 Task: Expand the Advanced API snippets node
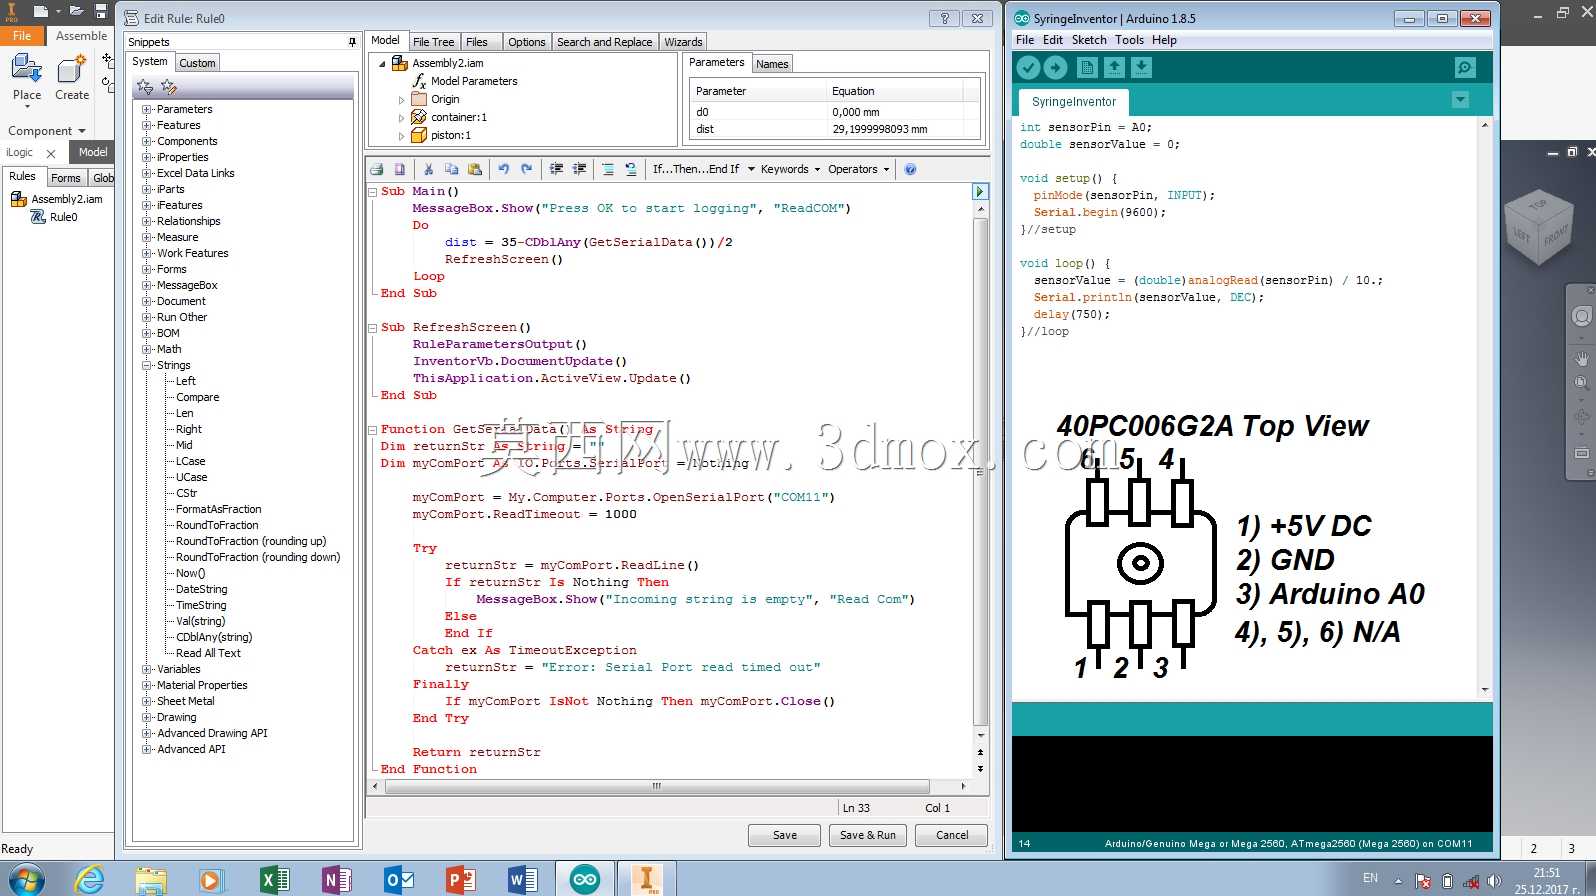click(147, 749)
